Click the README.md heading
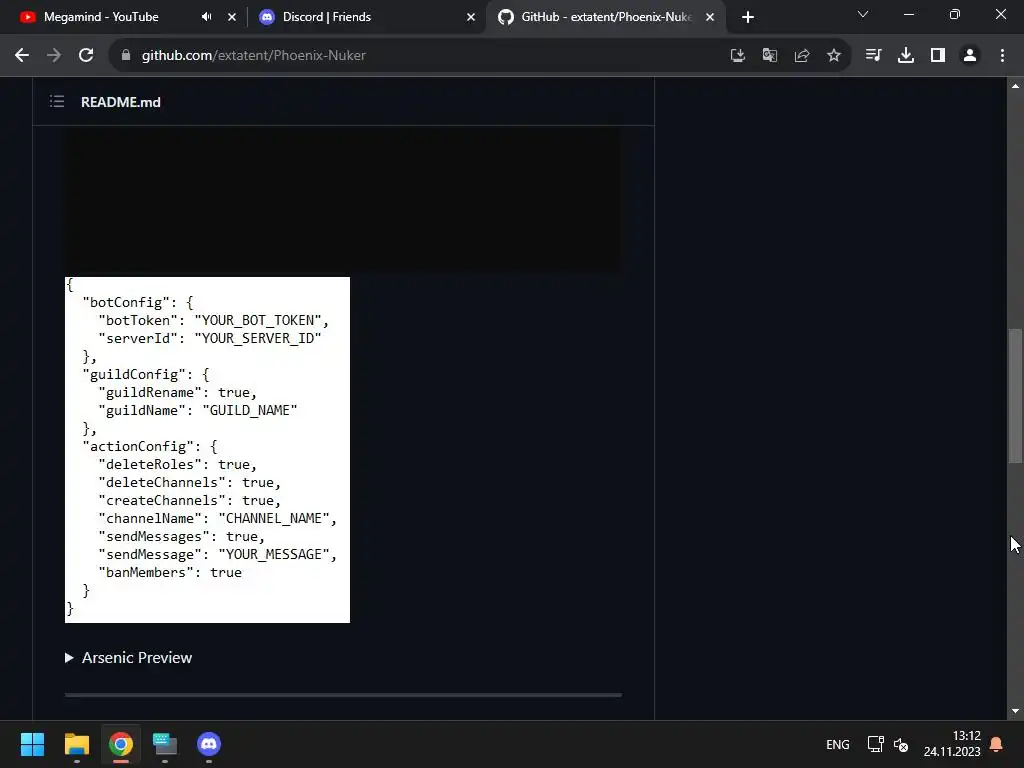The height and width of the screenshot is (768, 1024). coord(121,102)
